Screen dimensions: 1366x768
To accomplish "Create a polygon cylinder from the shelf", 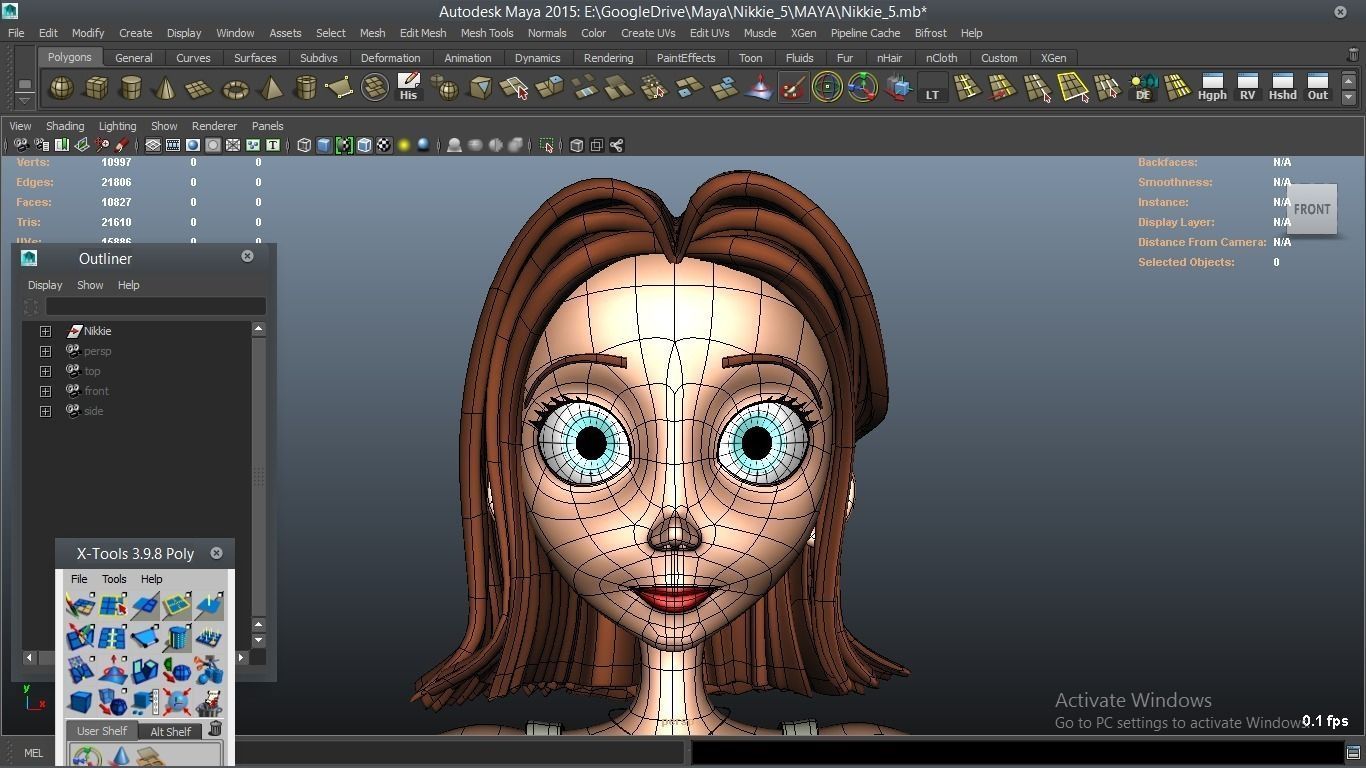I will 131,88.
